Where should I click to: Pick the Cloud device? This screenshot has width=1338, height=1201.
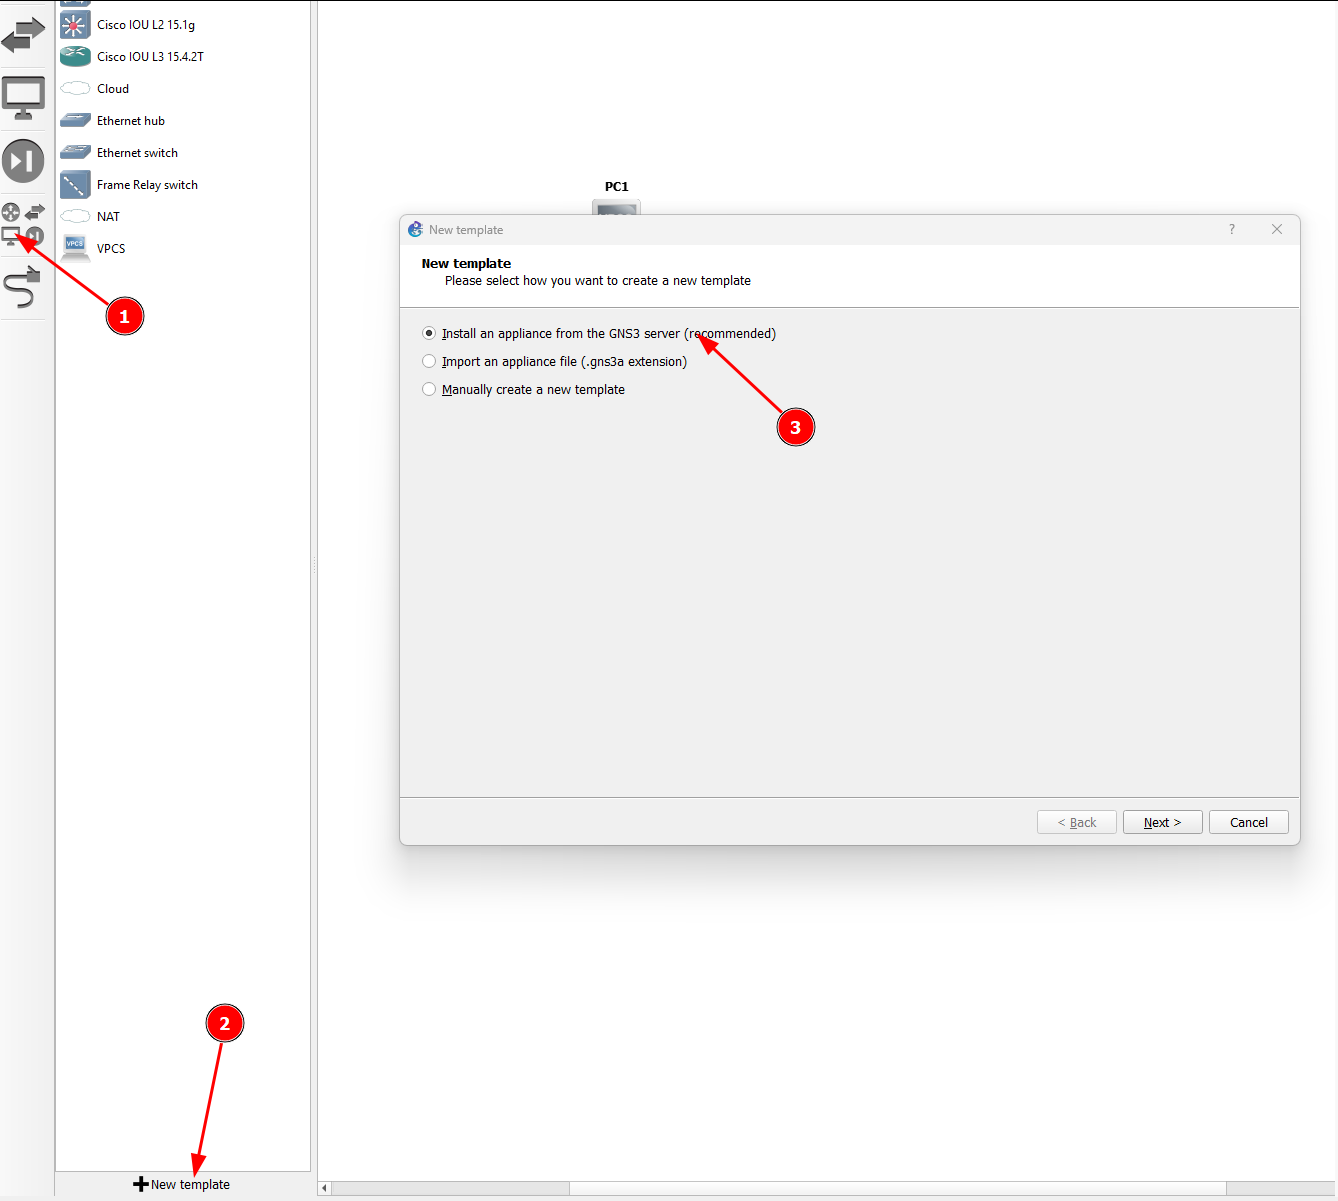[112, 89]
